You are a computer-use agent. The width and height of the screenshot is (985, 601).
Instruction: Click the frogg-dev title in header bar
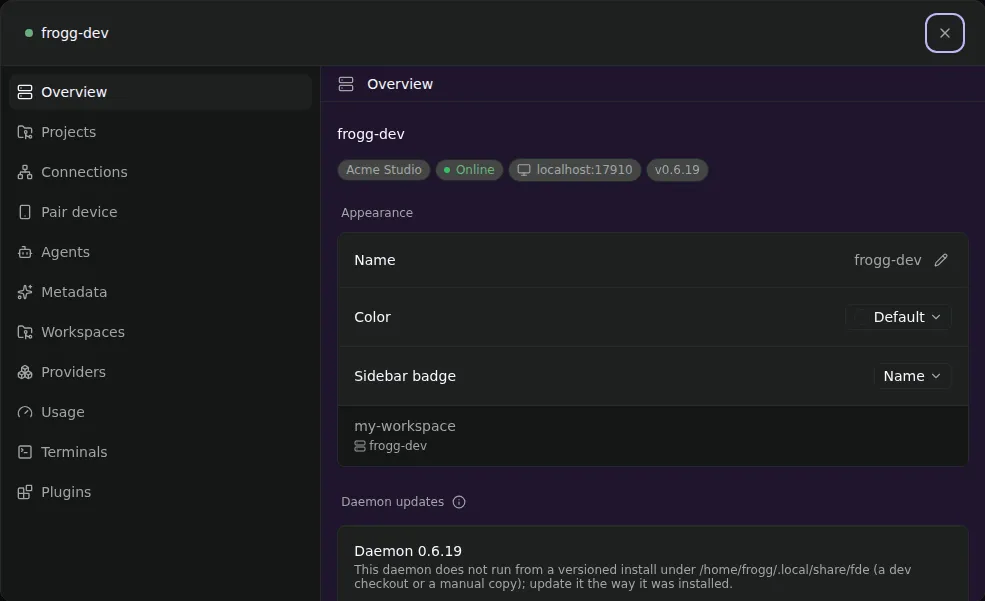(75, 33)
